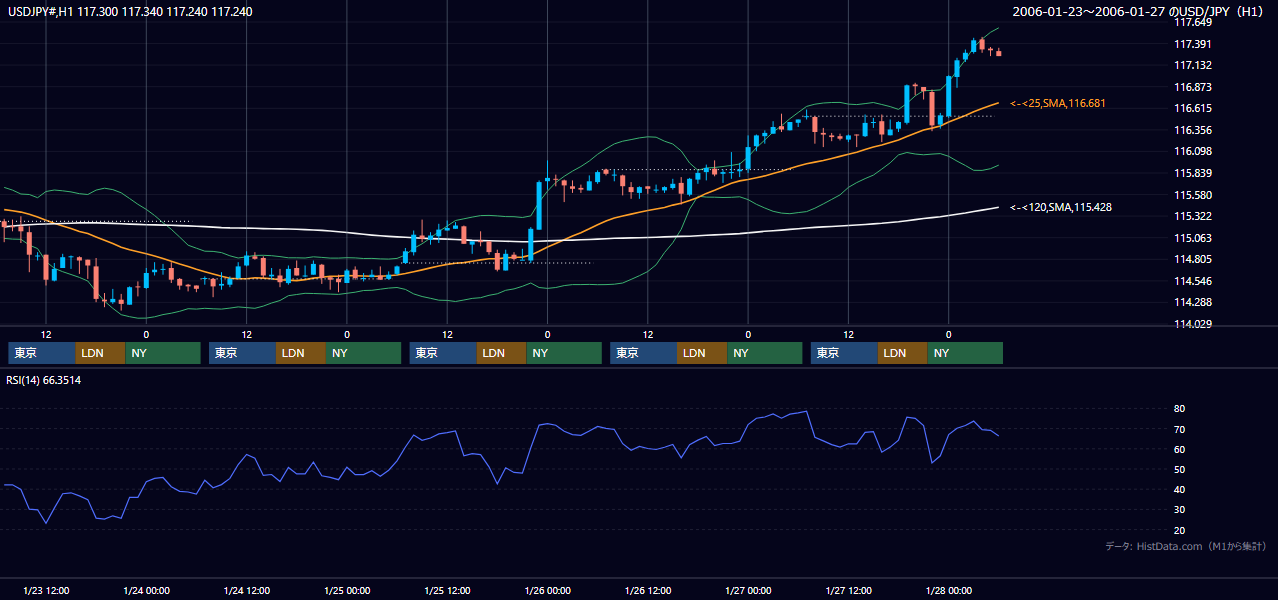Click the 116.098 price axis label

click(1193, 151)
